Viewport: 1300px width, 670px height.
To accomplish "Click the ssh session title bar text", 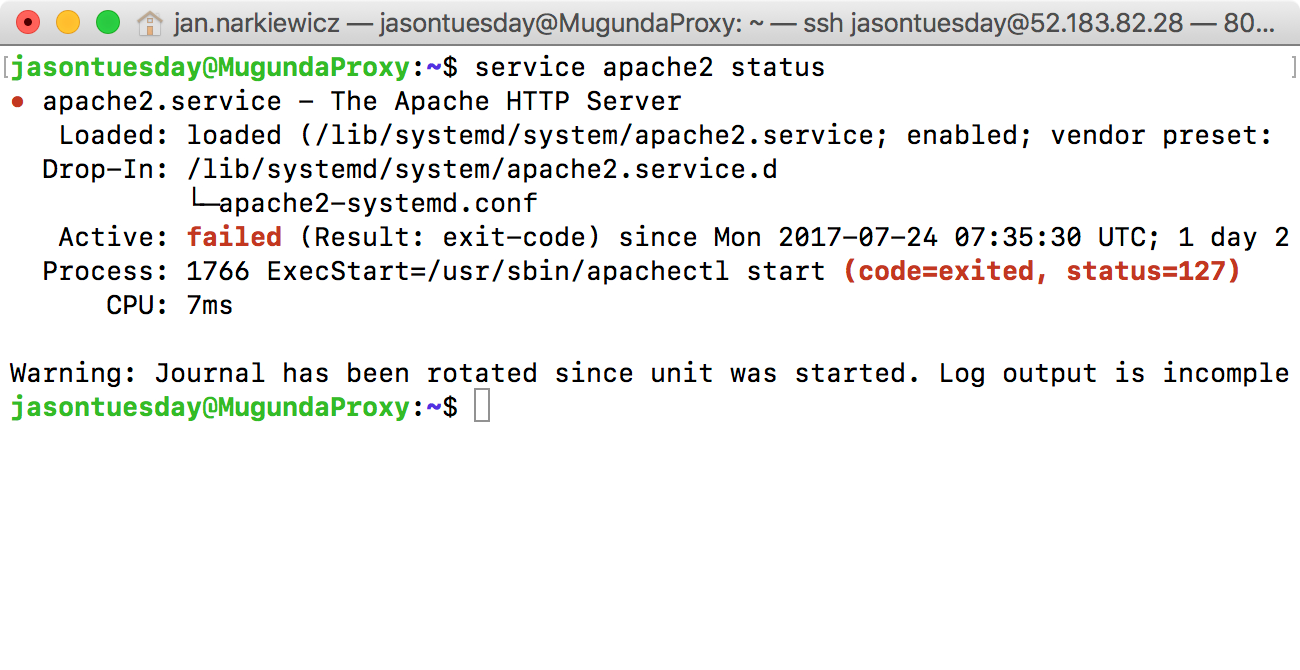I will point(900,19).
